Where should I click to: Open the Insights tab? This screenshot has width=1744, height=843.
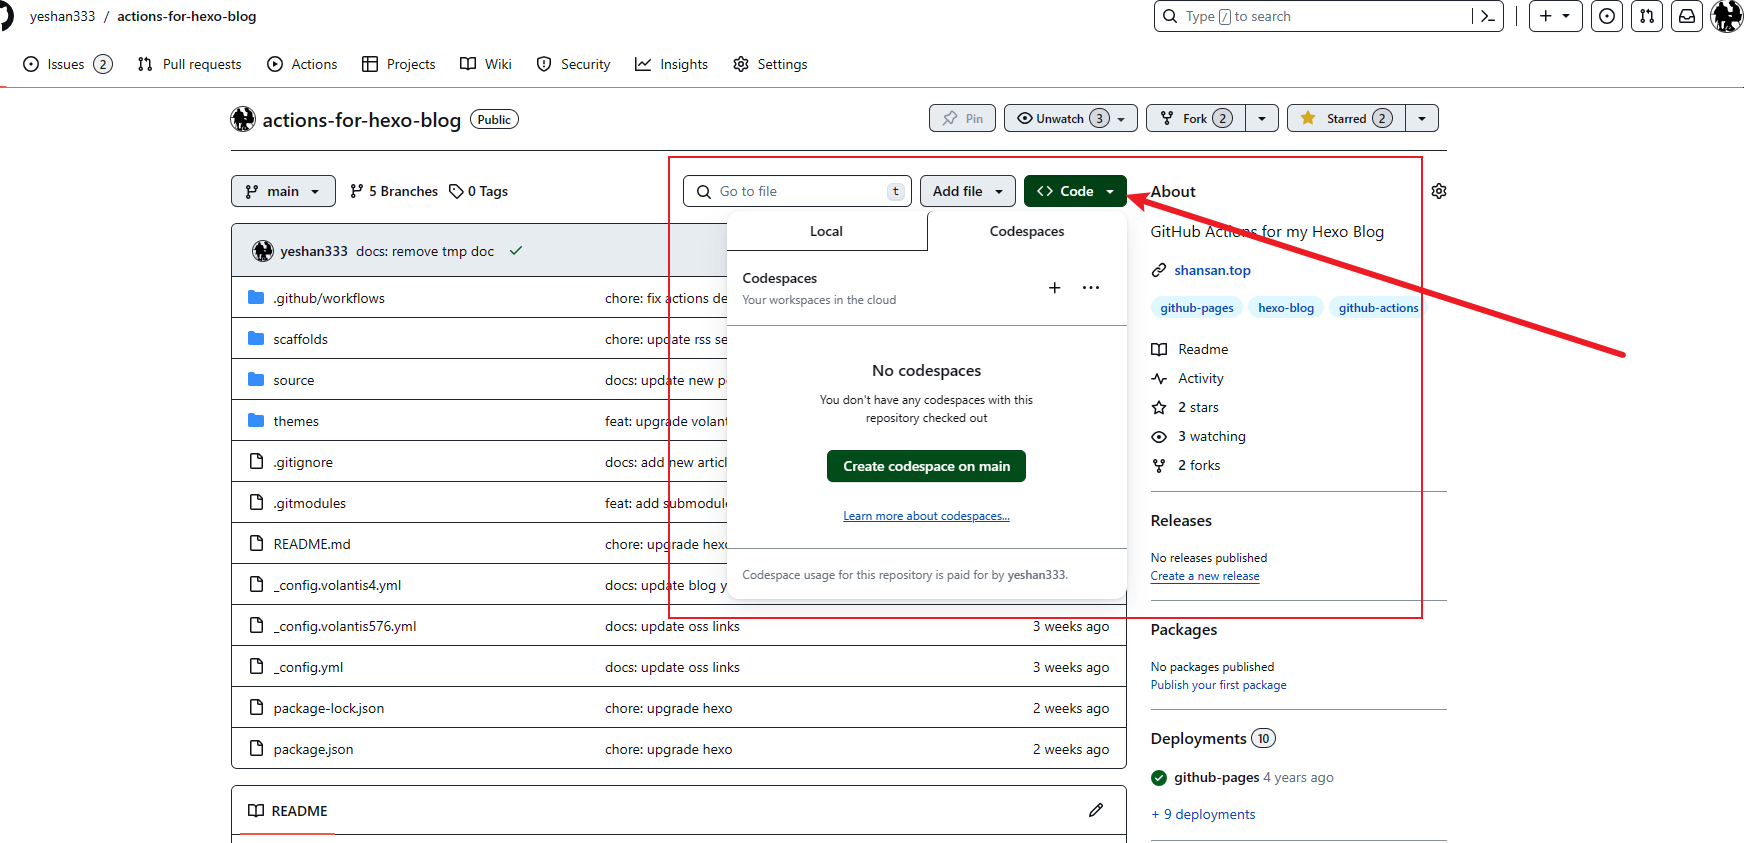(671, 64)
